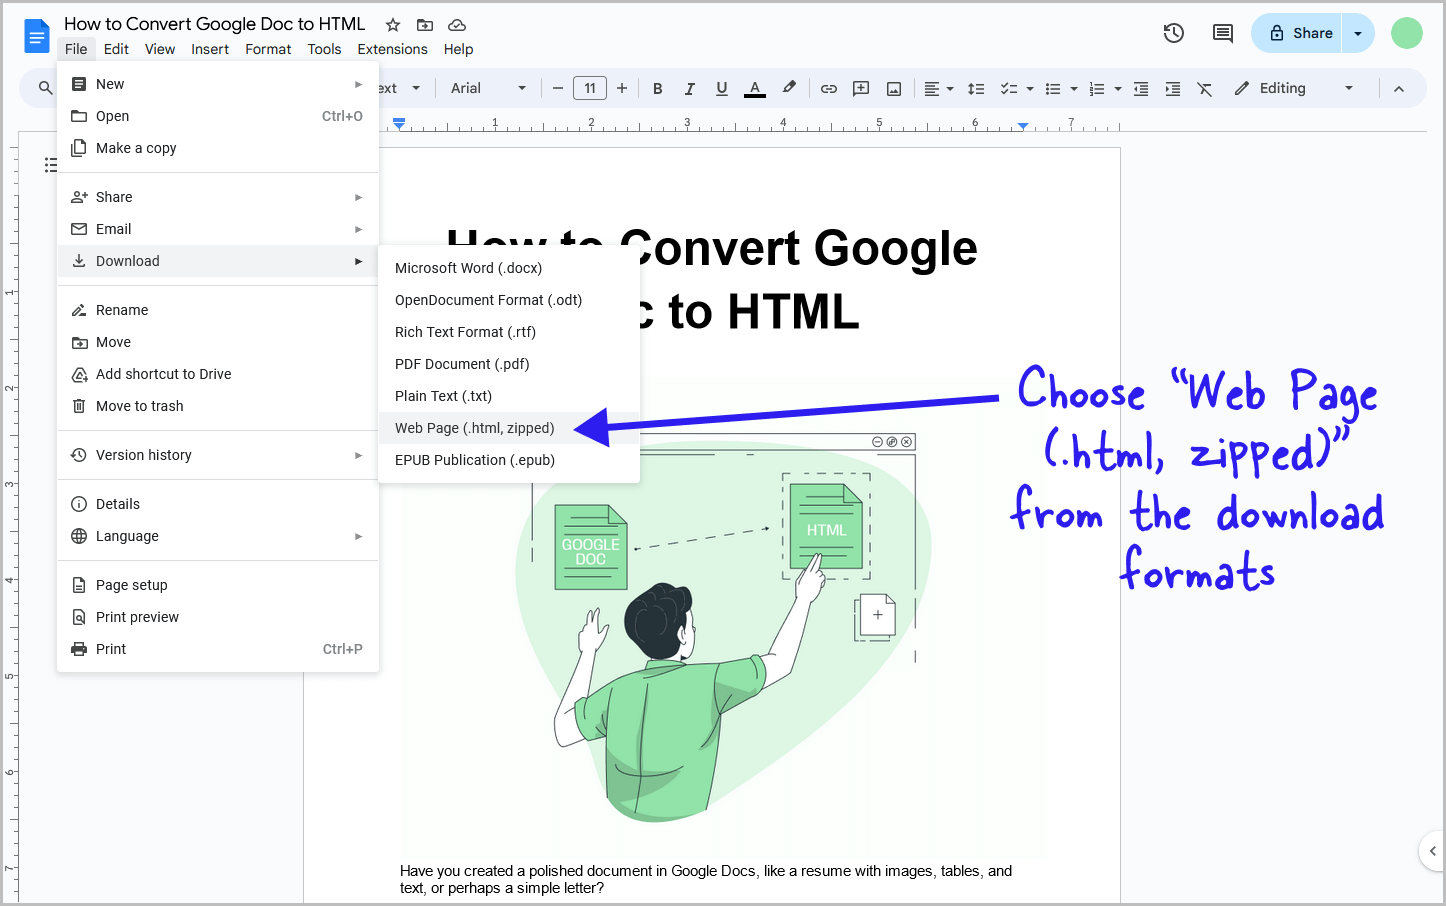Open the Format menu

point(268,49)
